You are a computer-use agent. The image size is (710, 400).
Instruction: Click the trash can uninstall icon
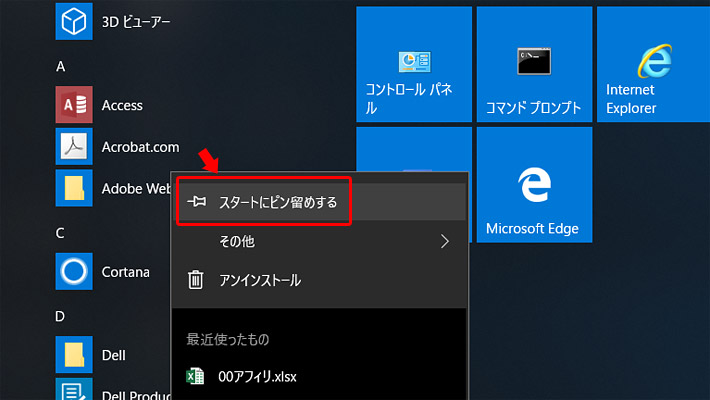pos(196,280)
